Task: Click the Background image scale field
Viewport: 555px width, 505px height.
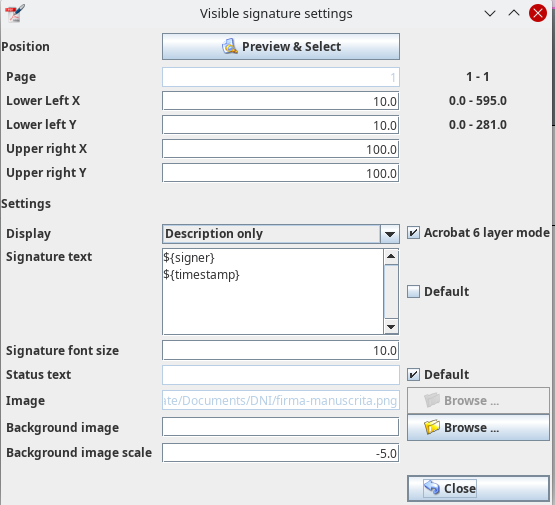Action: [x=281, y=453]
